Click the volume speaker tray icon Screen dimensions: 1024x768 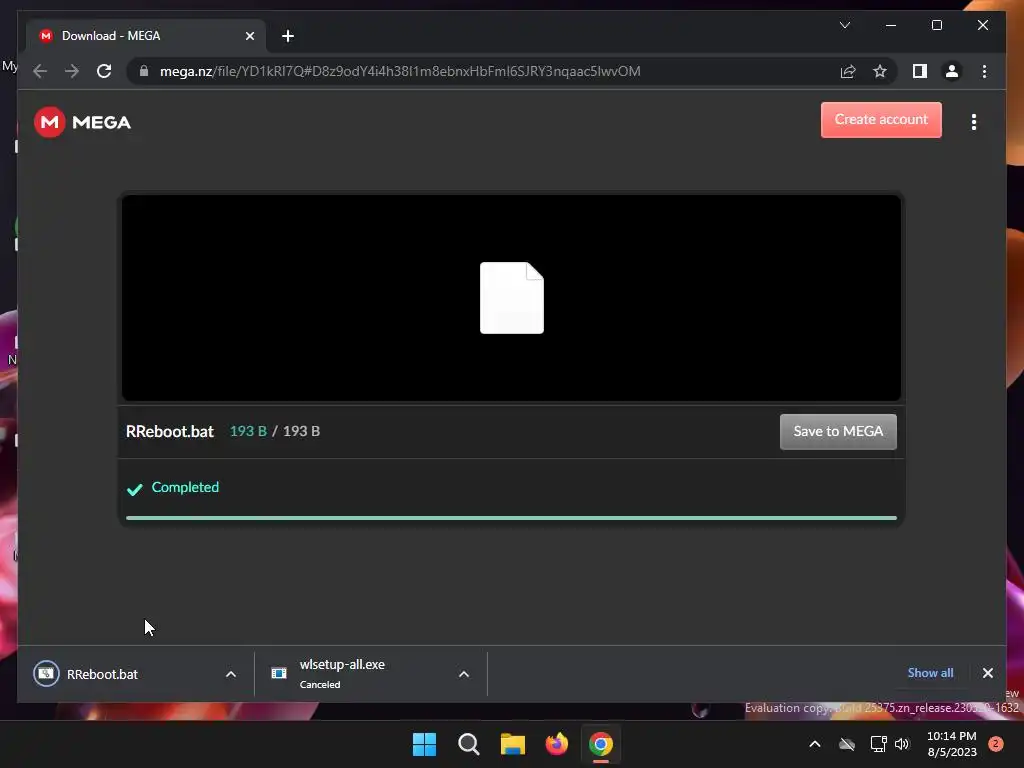[902, 744]
